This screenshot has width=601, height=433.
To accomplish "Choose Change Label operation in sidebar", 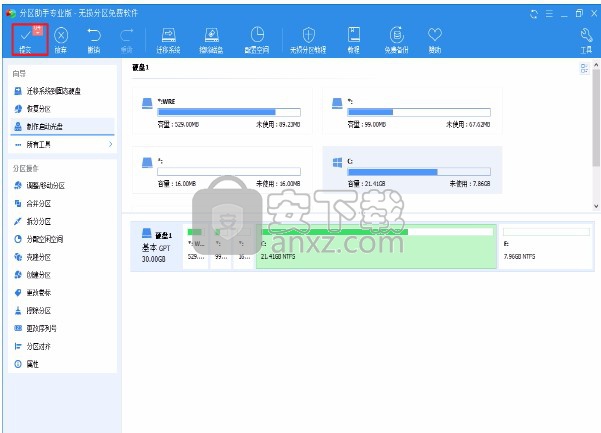I will pyautogui.click(x=63, y=293).
